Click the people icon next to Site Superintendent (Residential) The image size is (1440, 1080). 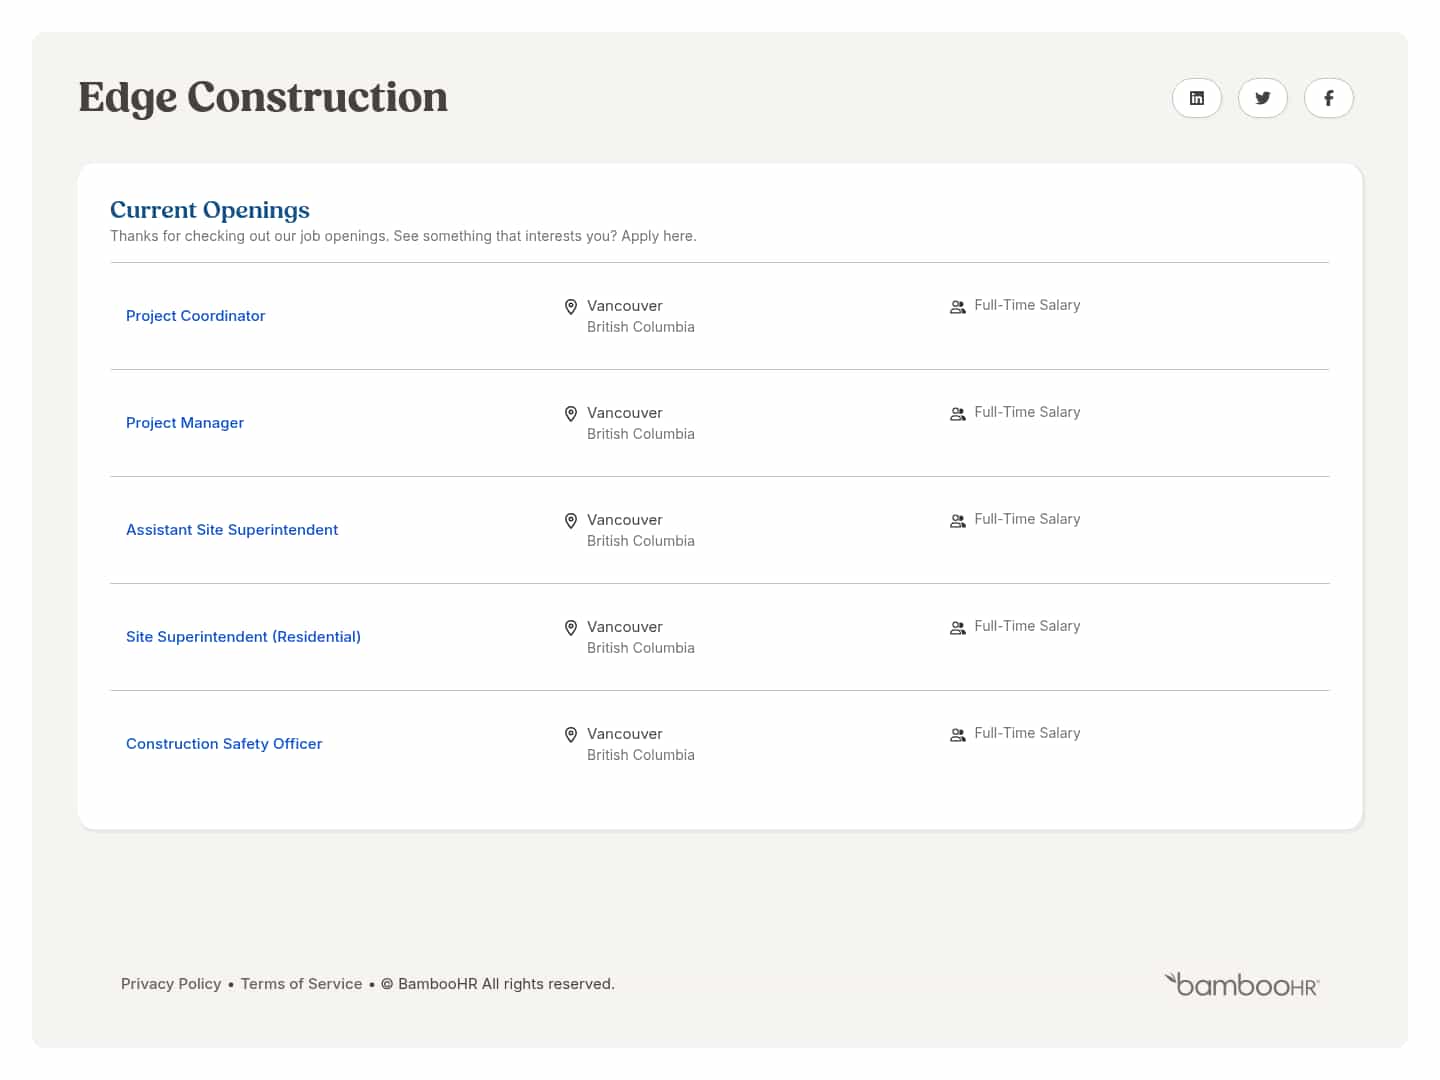pos(957,627)
